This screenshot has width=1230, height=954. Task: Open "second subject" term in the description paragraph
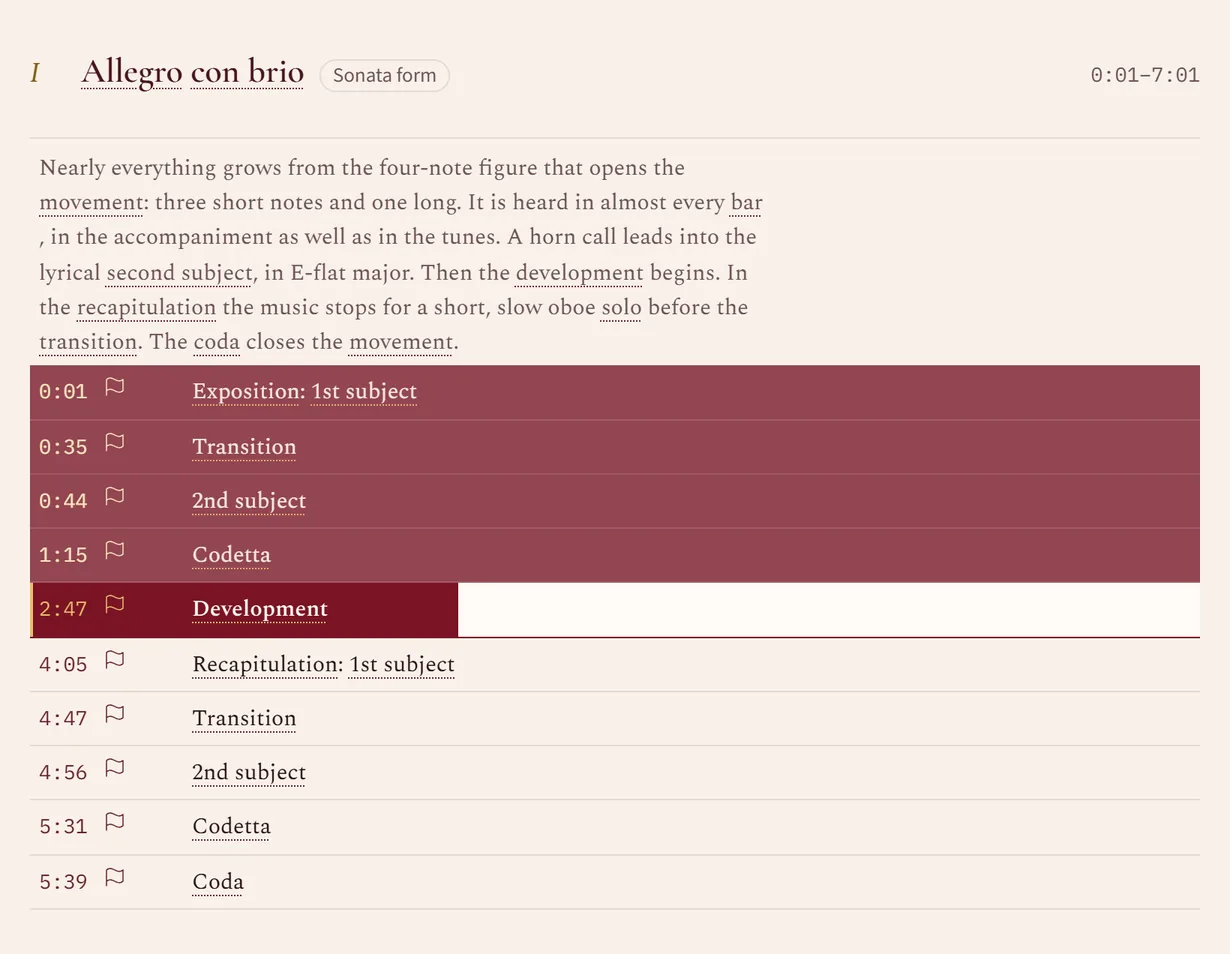coord(179,272)
